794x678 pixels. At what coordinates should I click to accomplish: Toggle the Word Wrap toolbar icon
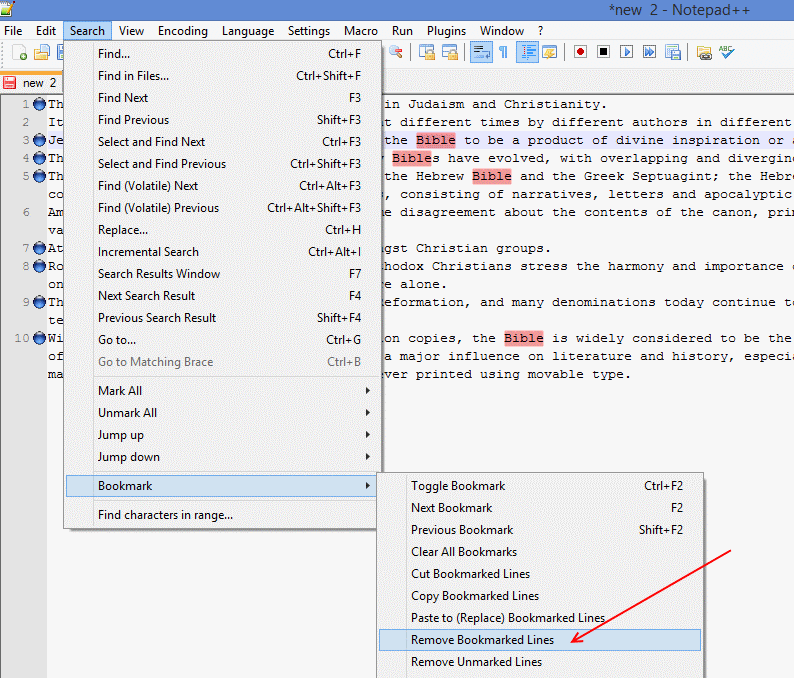click(481, 52)
